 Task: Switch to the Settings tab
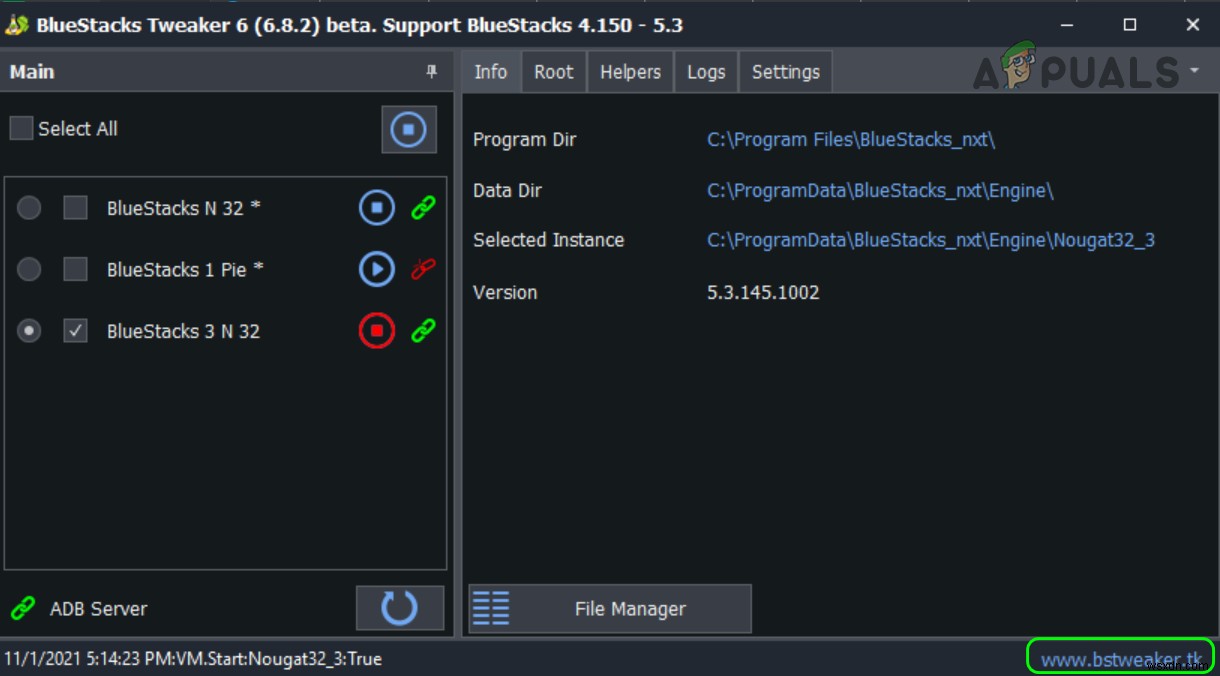[785, 71]
